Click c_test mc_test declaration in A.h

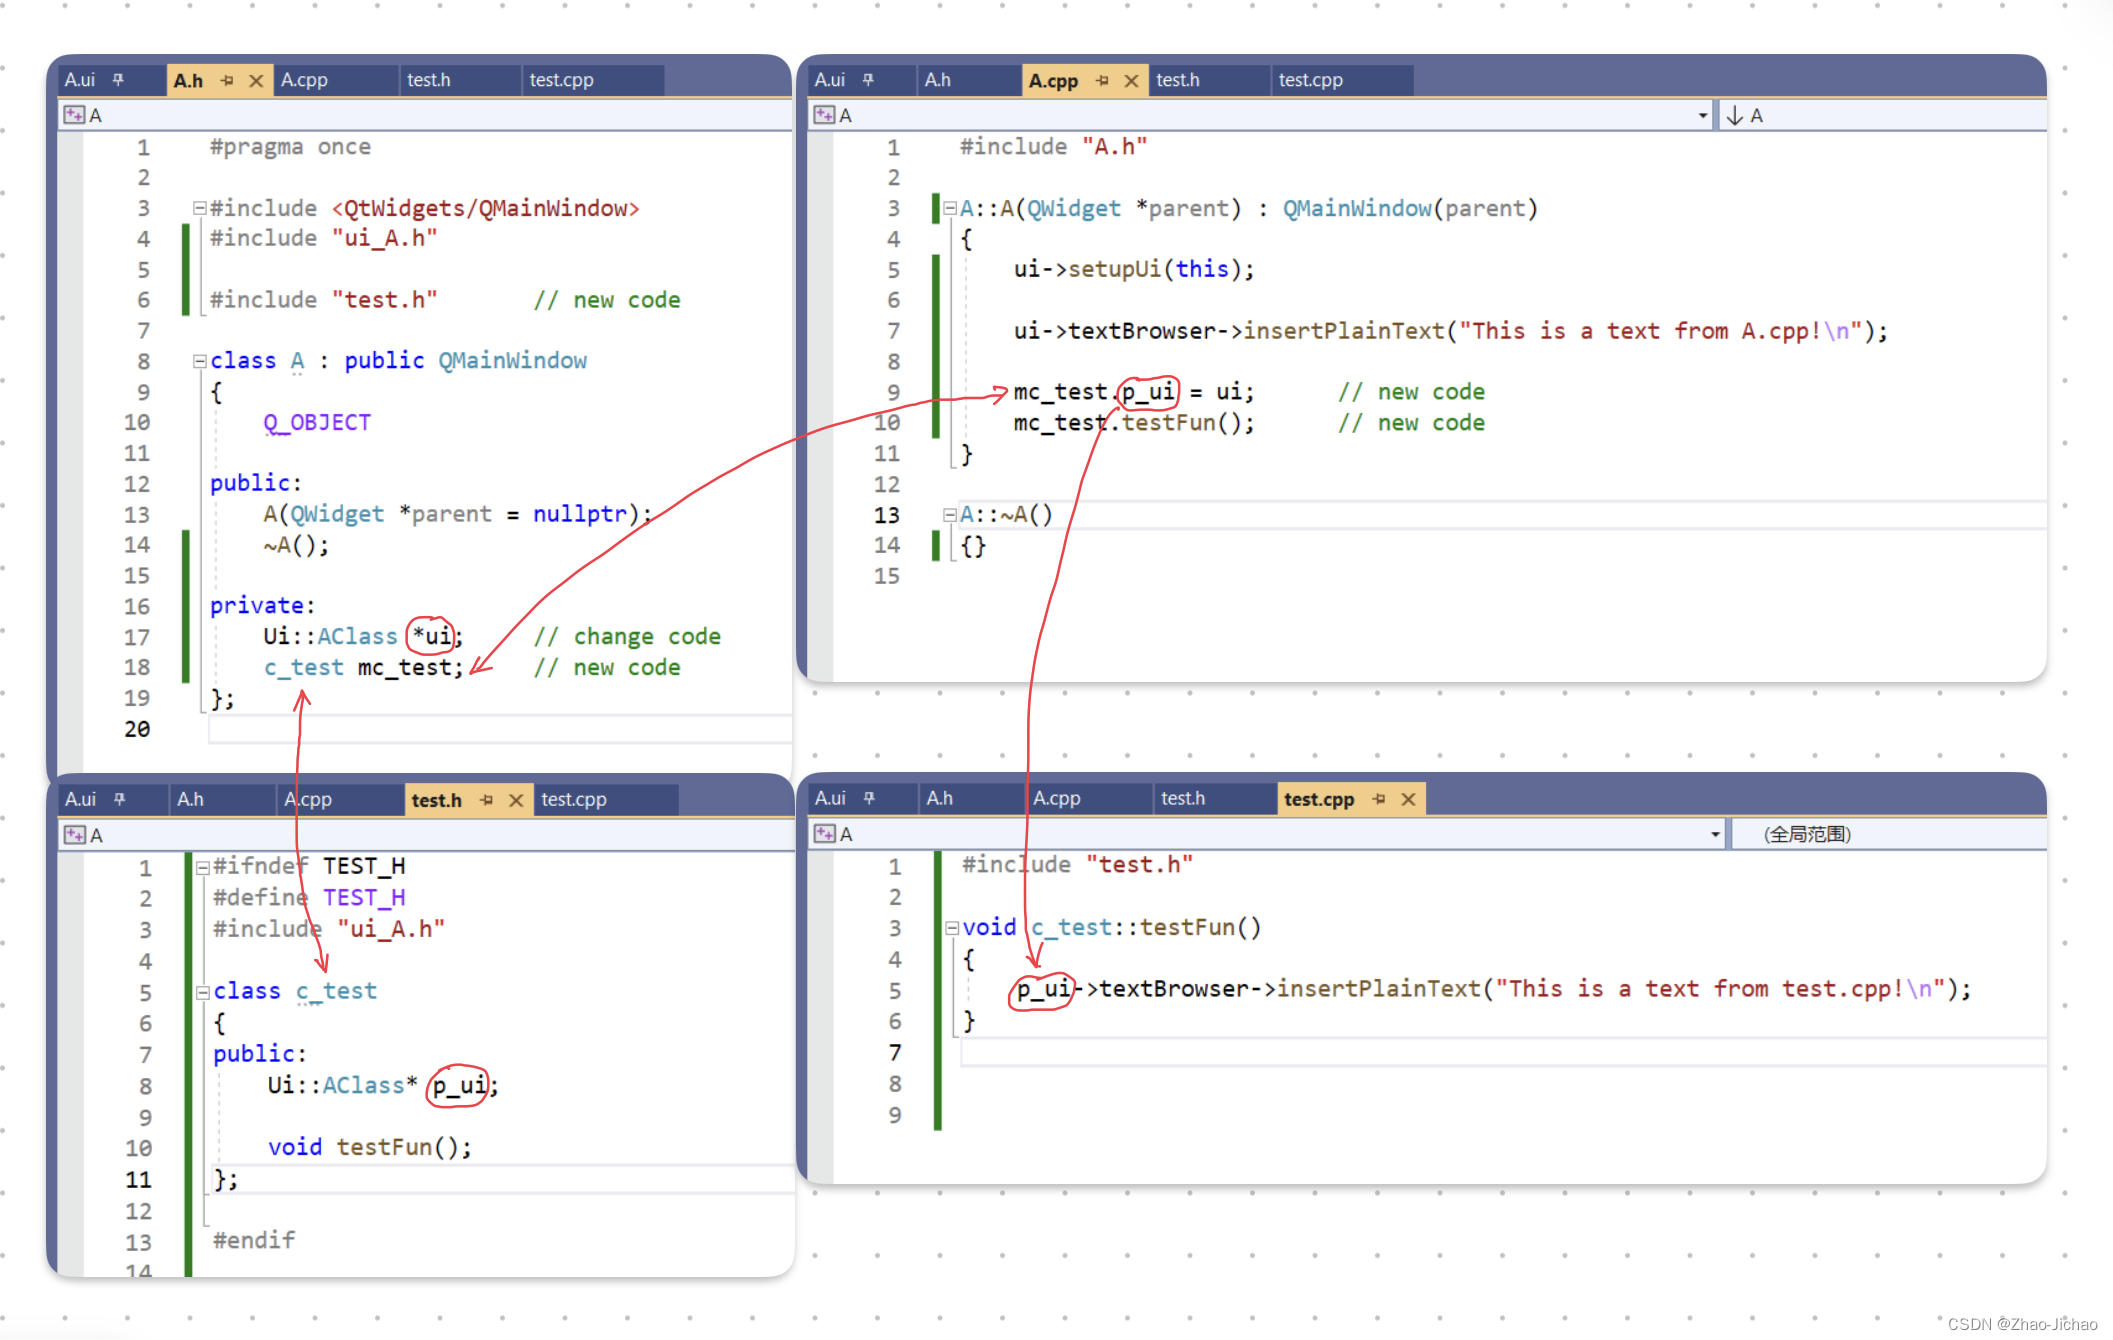(364, 668)
